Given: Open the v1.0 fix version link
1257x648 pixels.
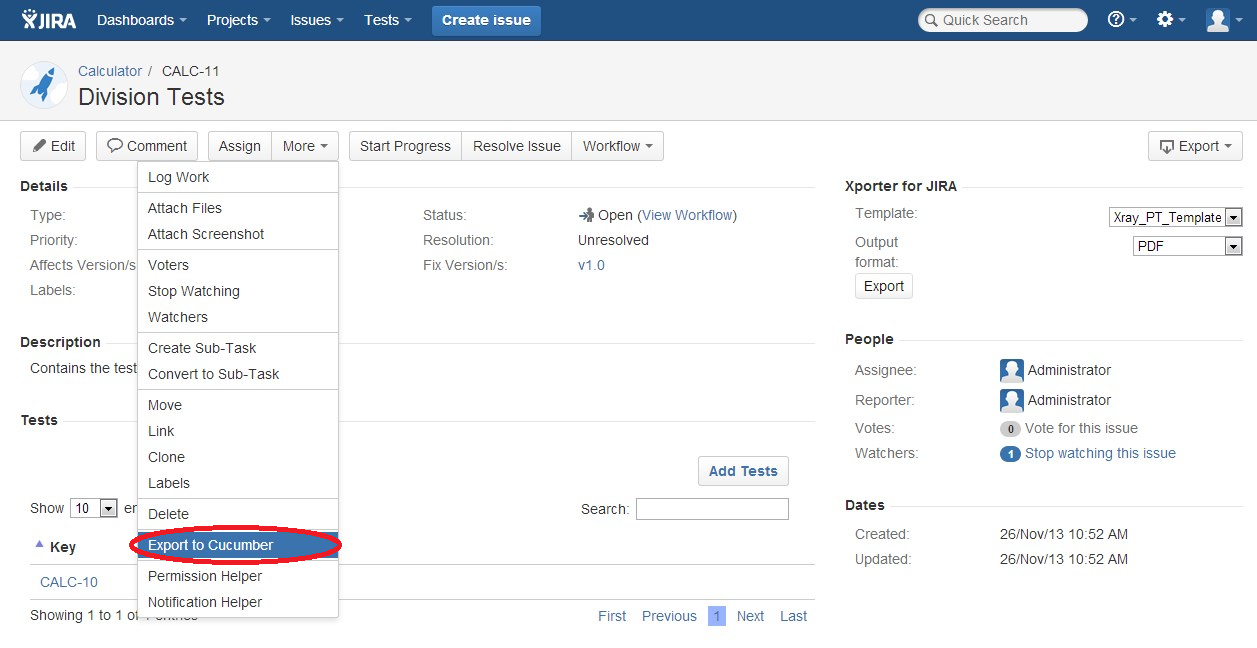Looking at the screenshot, I should pyautogui.click(x=591, y=265).
